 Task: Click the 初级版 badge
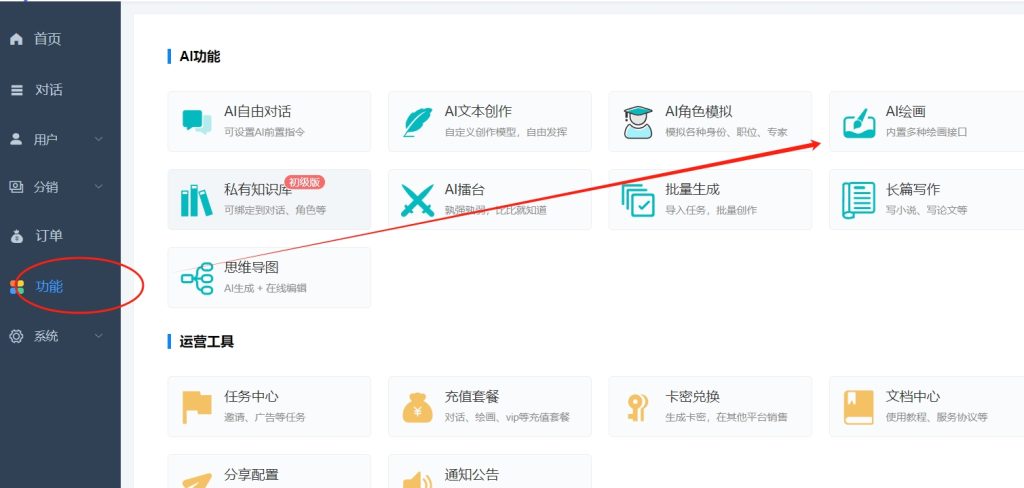[x=304, y=182]
